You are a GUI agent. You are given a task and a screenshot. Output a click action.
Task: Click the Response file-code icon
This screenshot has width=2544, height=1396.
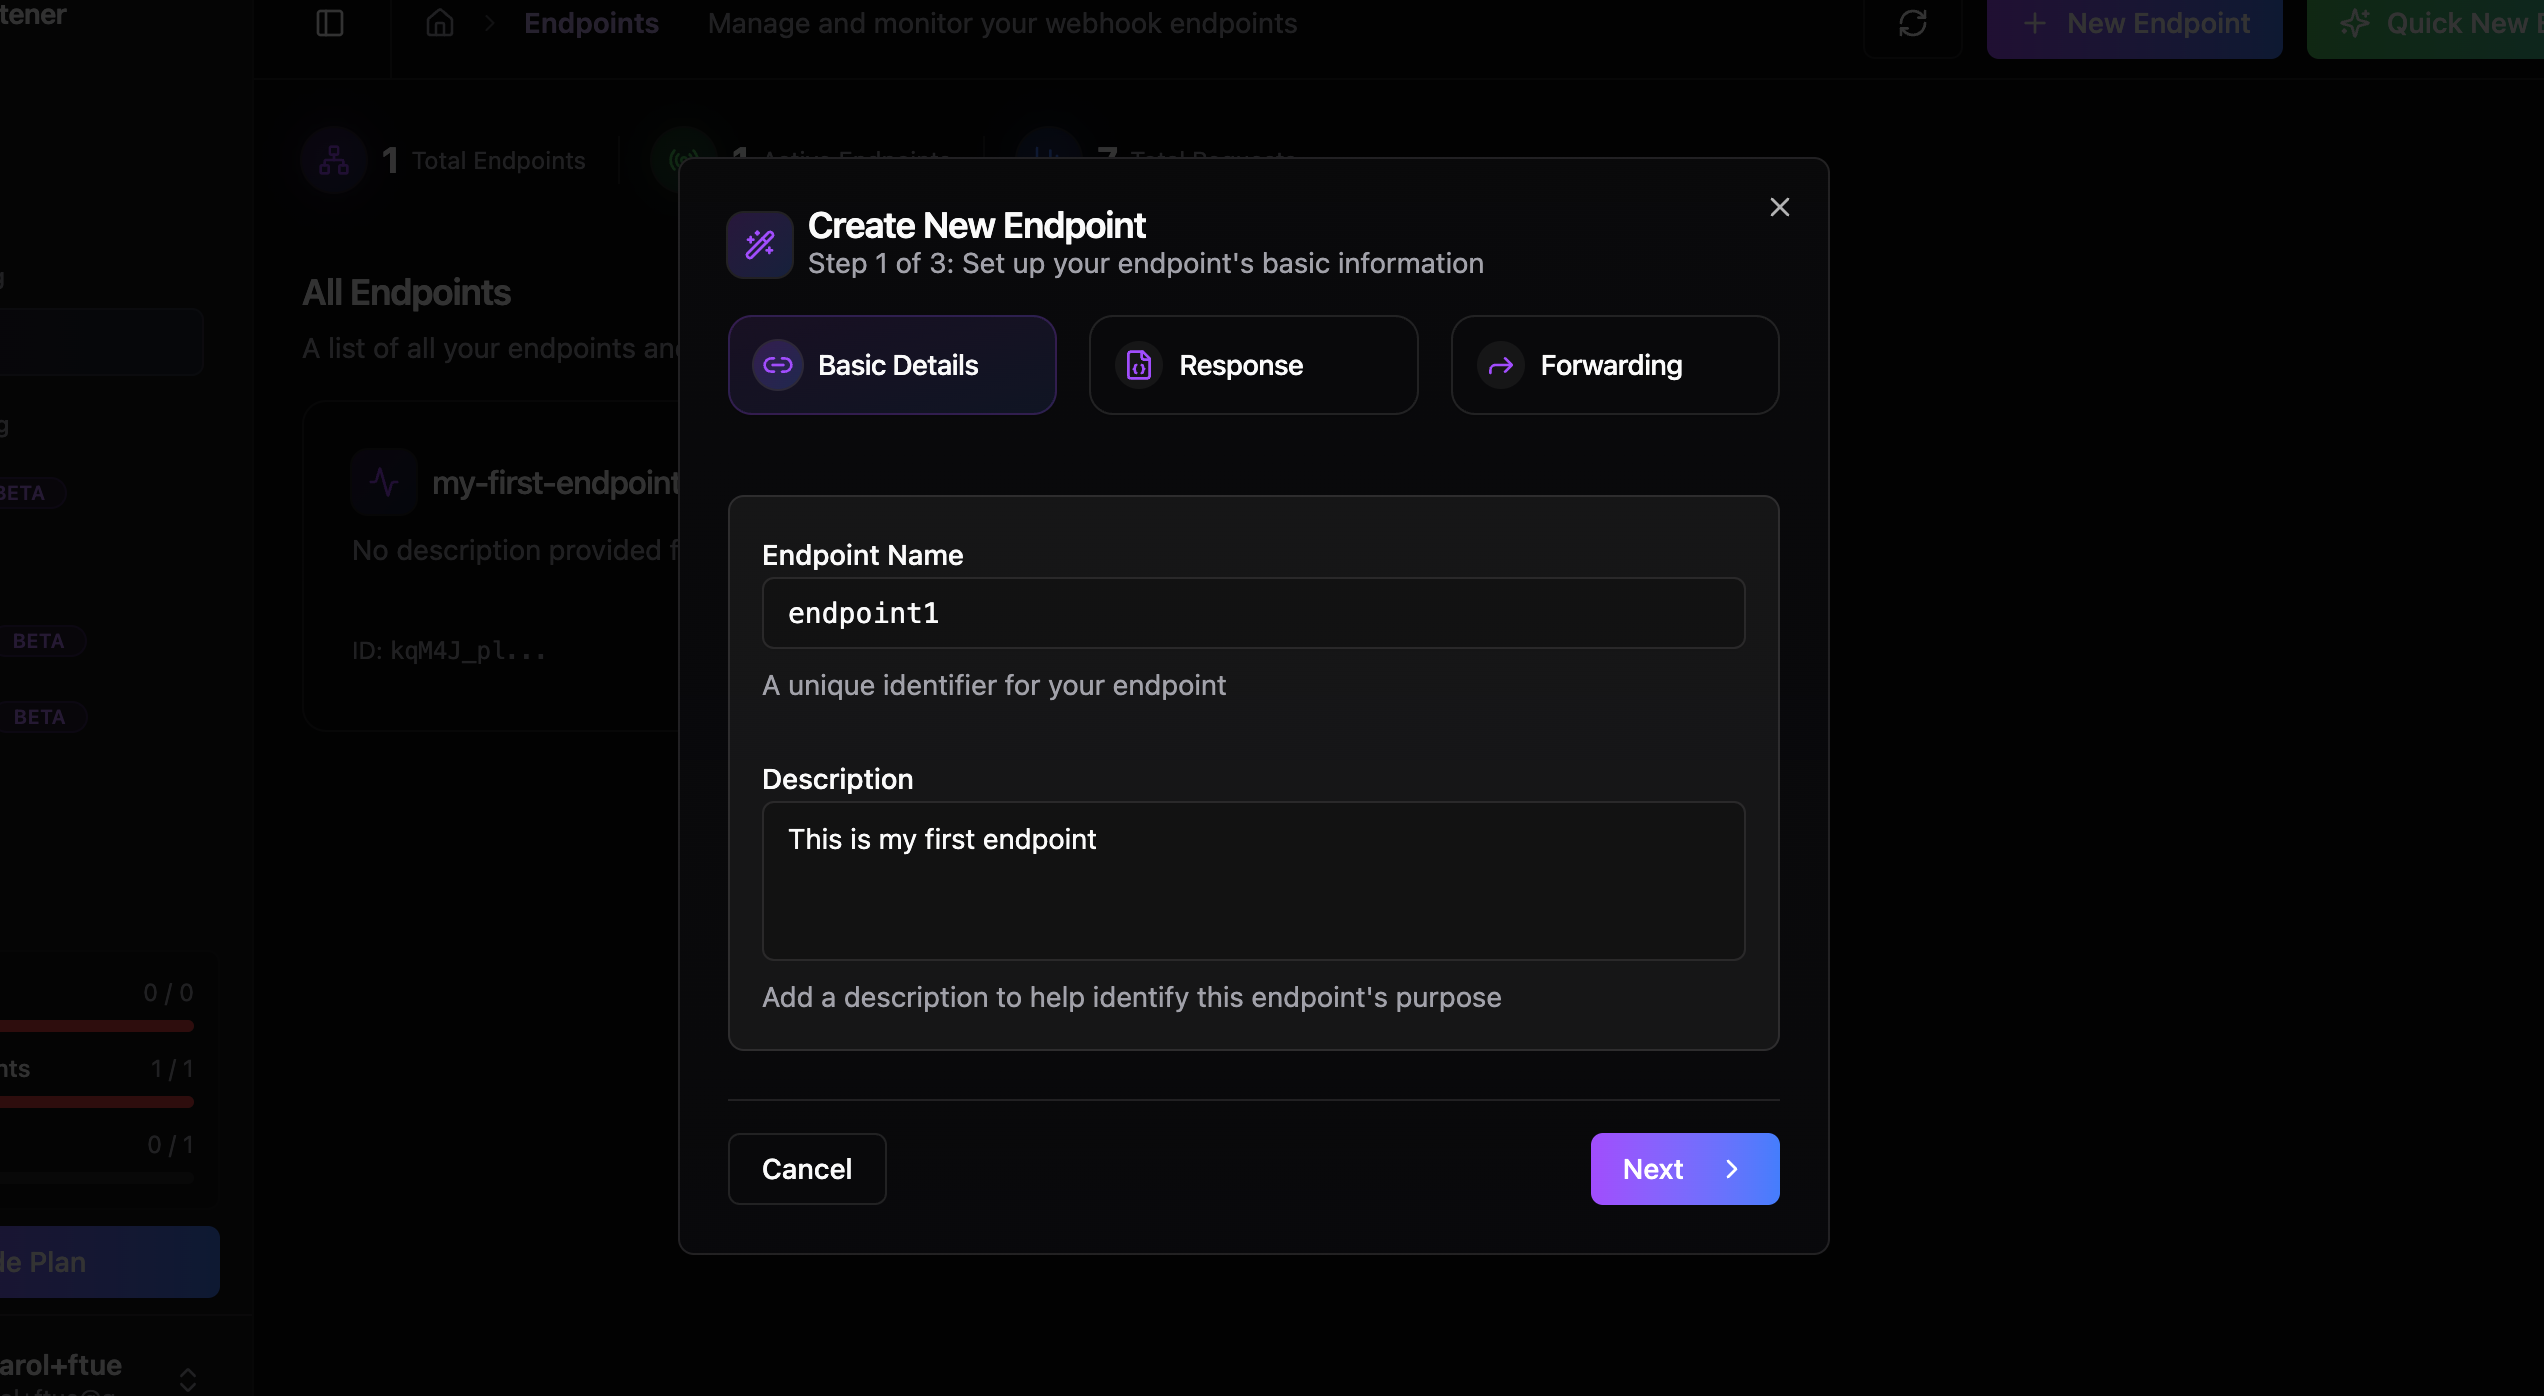tap(1139, 365)
